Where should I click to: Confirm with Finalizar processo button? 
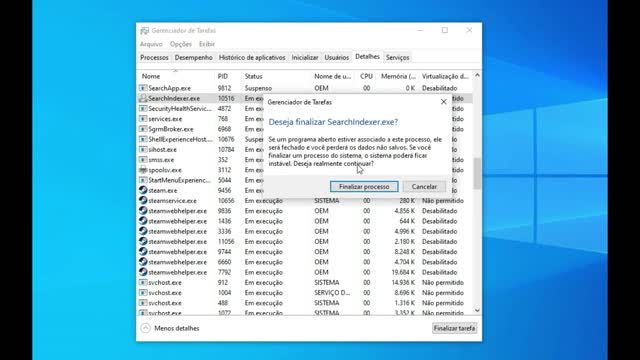[364, 187]
